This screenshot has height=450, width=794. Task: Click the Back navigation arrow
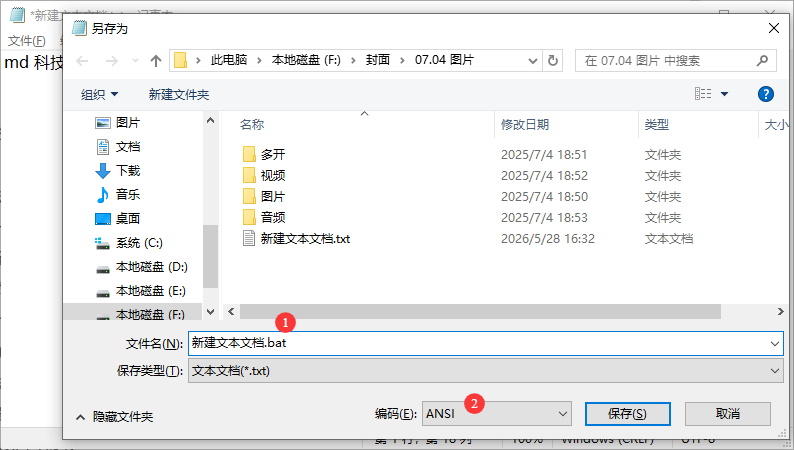point(82,61)
